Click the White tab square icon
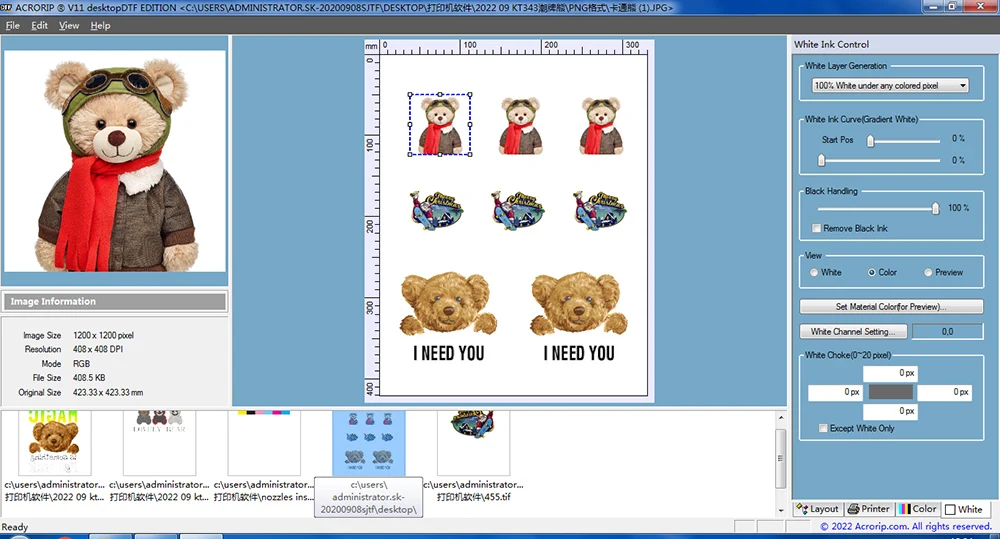1000x539 pixels. point(950,510)
